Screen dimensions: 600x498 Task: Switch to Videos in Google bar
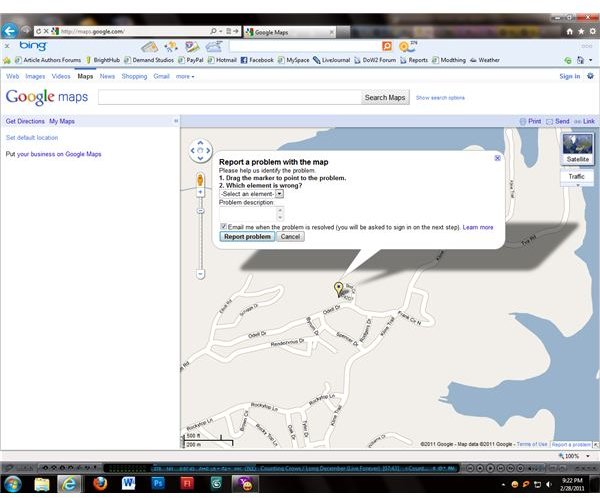(x=61, y=76)
